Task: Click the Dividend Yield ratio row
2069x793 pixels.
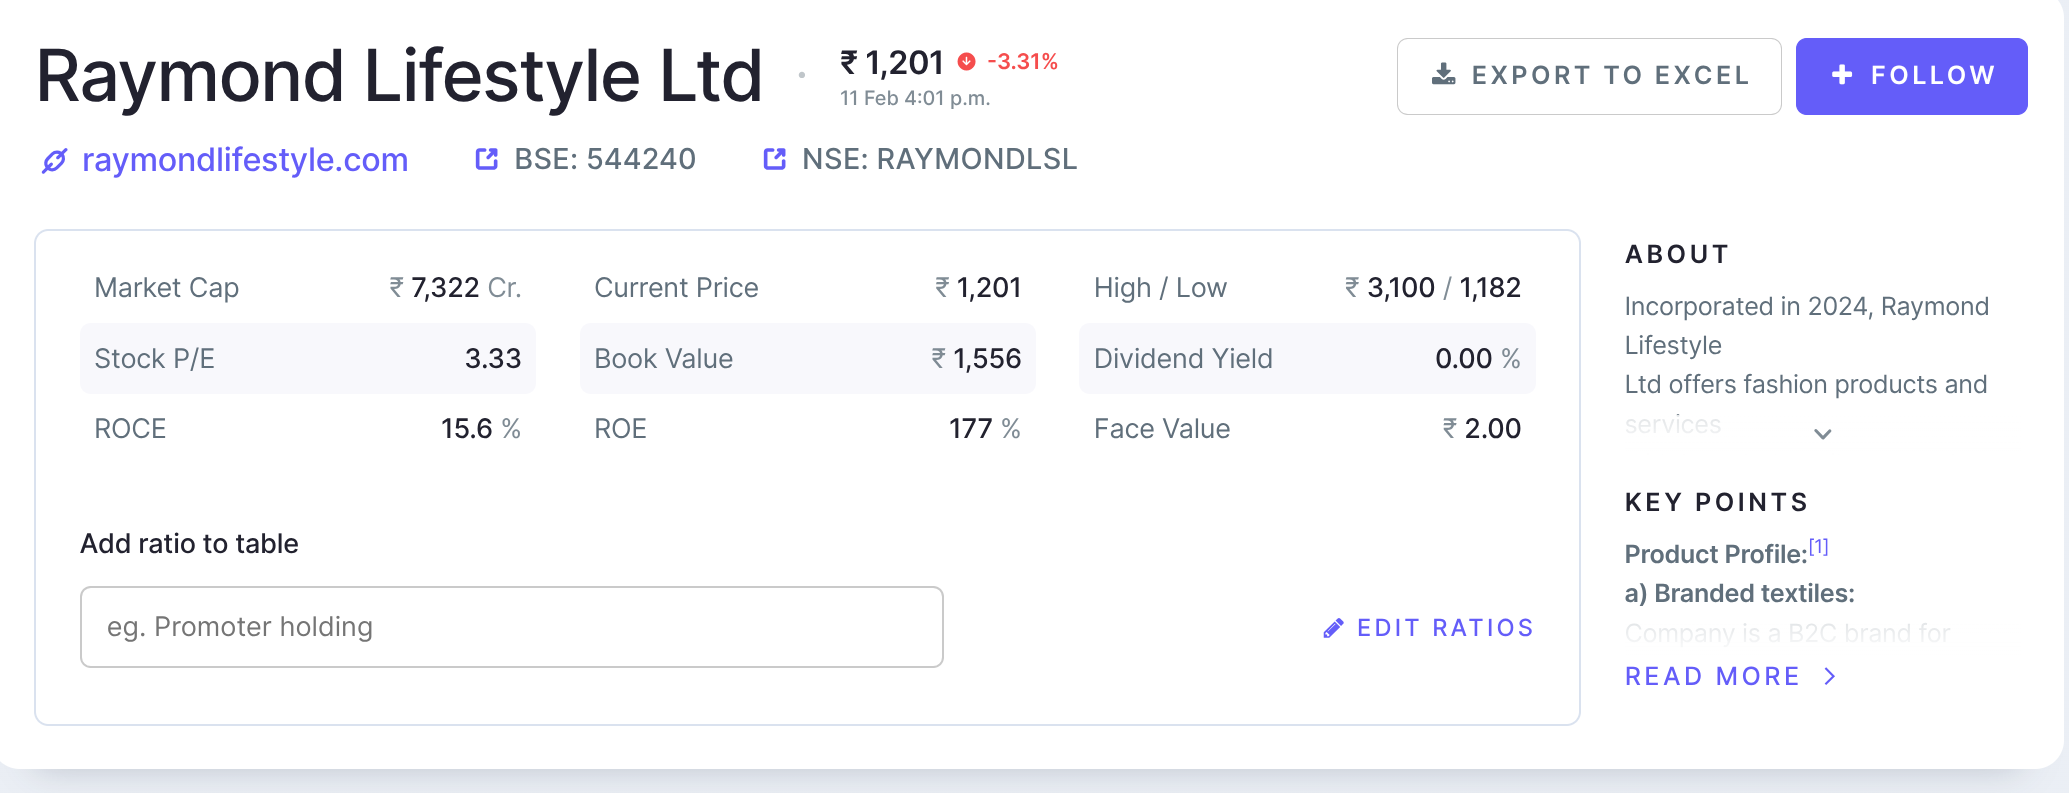Action: [x=1306, y=358]
